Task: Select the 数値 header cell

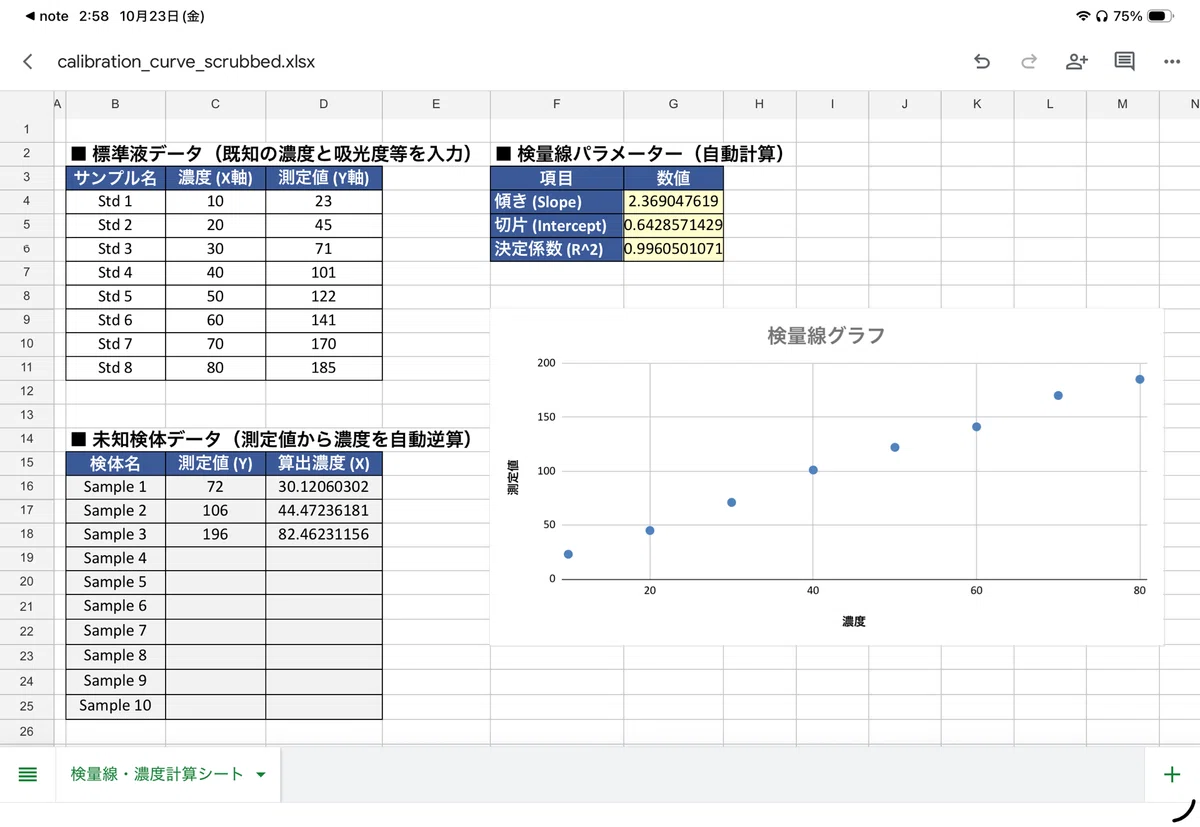Action: point(673,178)
